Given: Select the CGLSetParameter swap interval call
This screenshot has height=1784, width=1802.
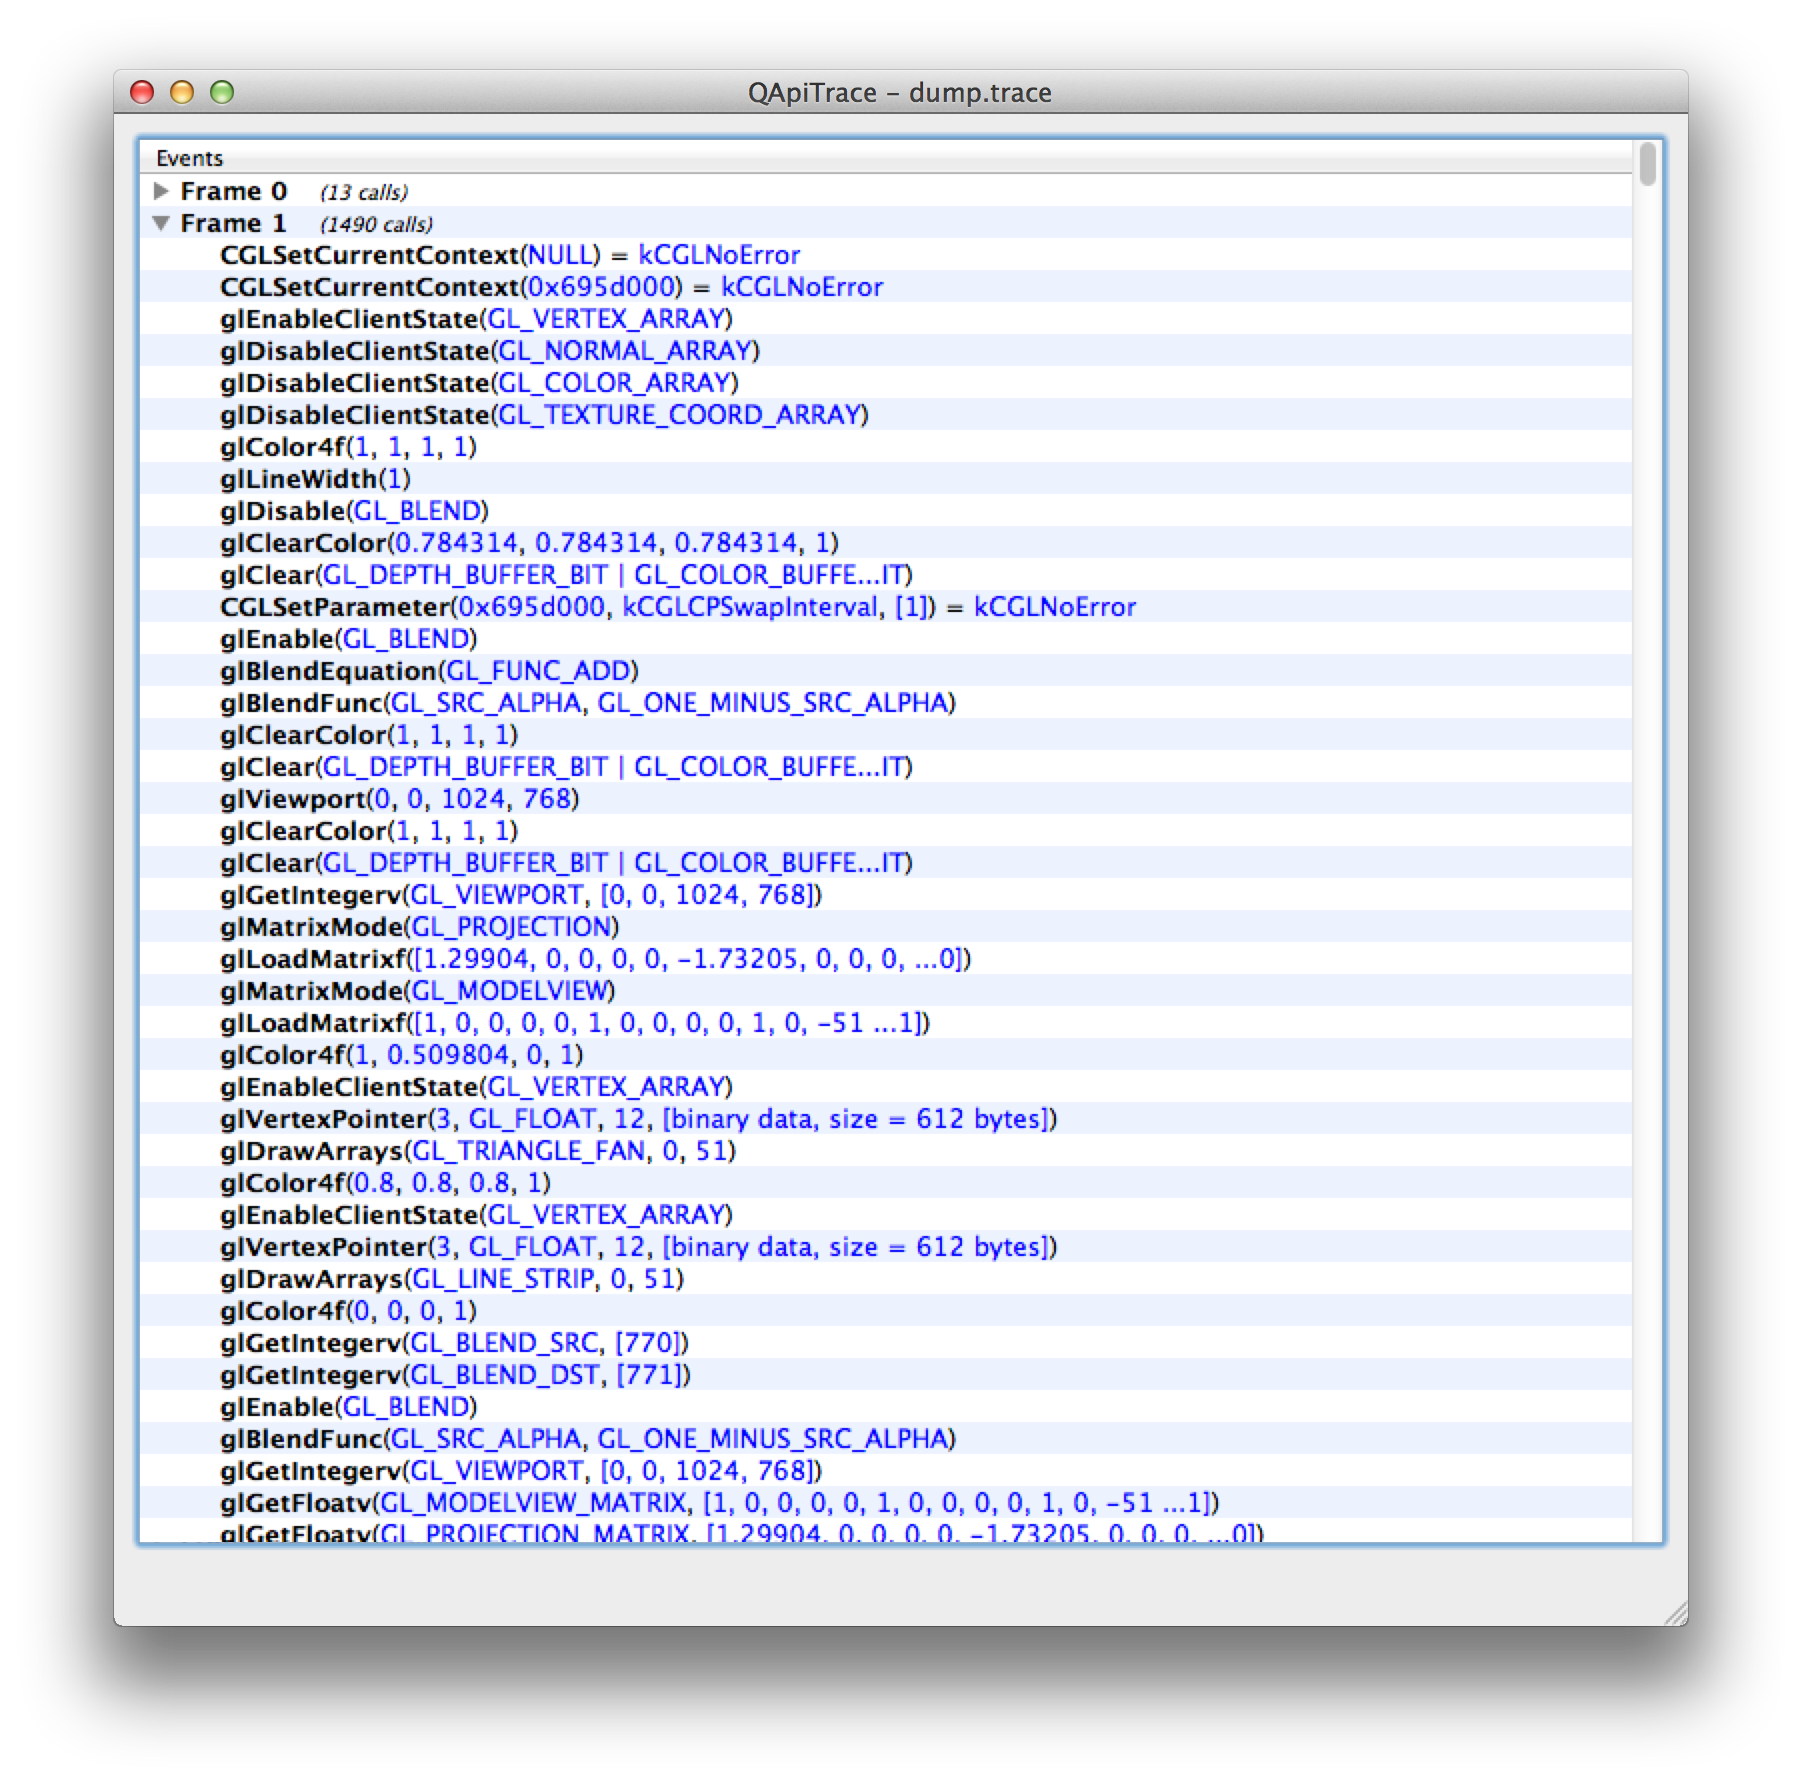Looking at the screenshot, I should 680,607.
